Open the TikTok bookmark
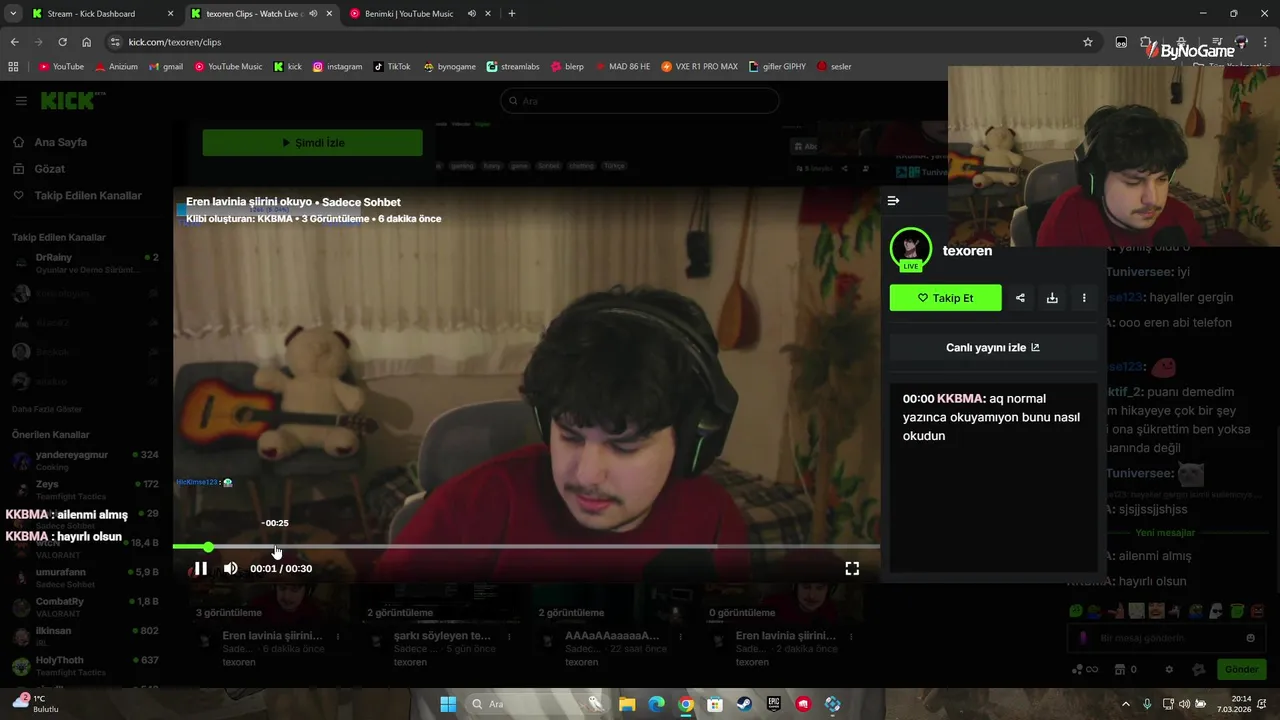The width and height of the screenshot is (1280, 720). click(392, 67)
